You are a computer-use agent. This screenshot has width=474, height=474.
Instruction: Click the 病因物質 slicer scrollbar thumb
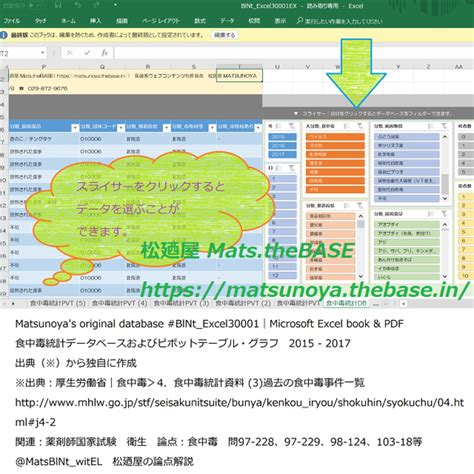click(445, 184)
